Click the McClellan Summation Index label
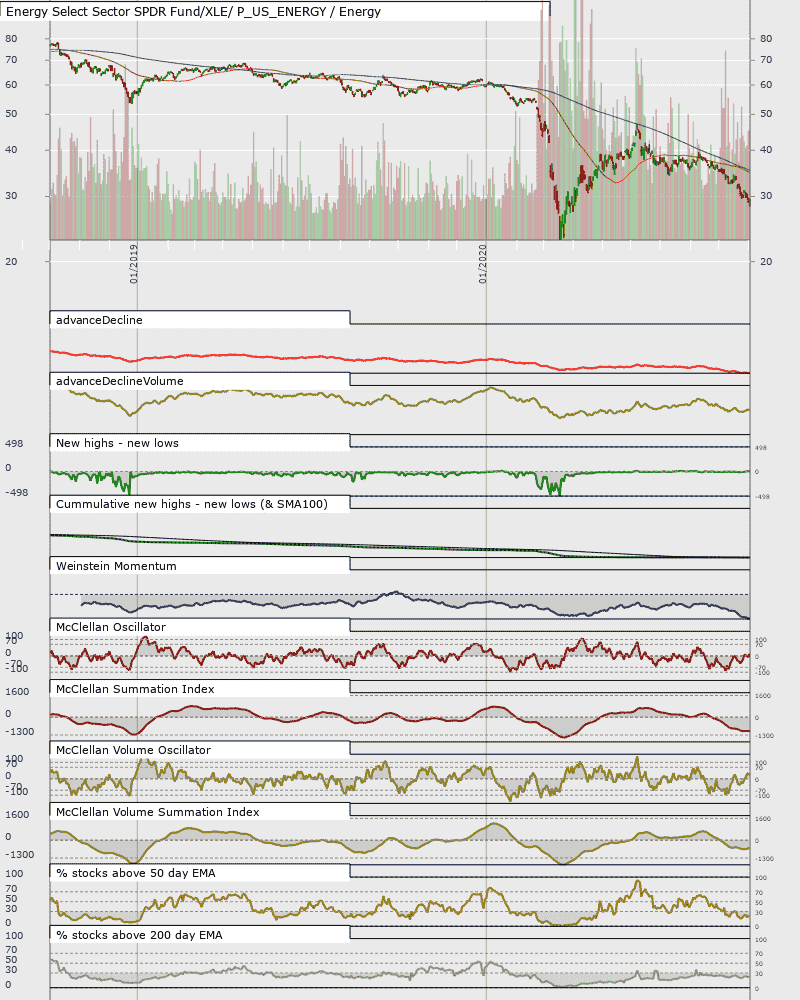Image resolution: width=800 pixels, height=1000 pixels. pyautogui.click(x=135, y=689)
